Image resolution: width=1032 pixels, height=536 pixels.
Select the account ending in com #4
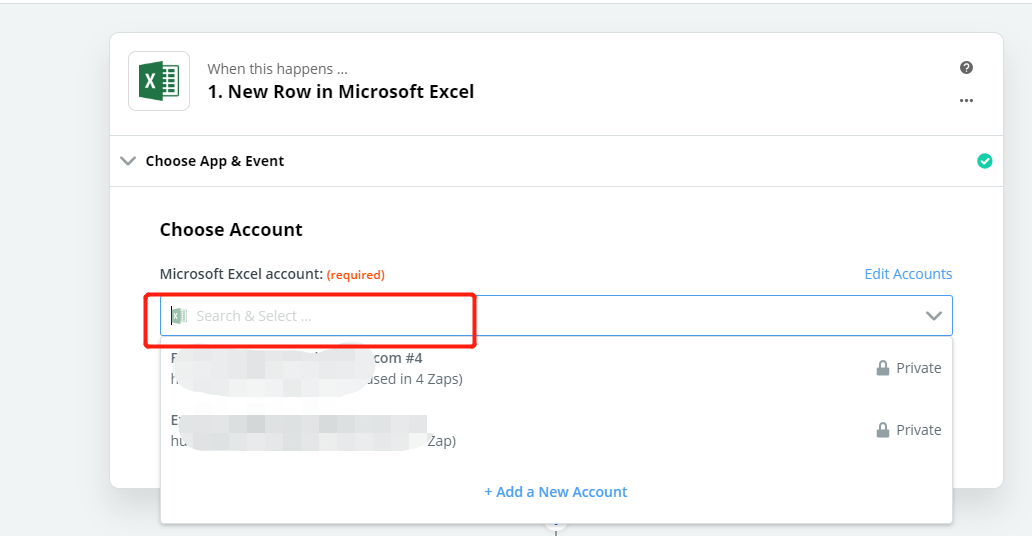point(556,368)
